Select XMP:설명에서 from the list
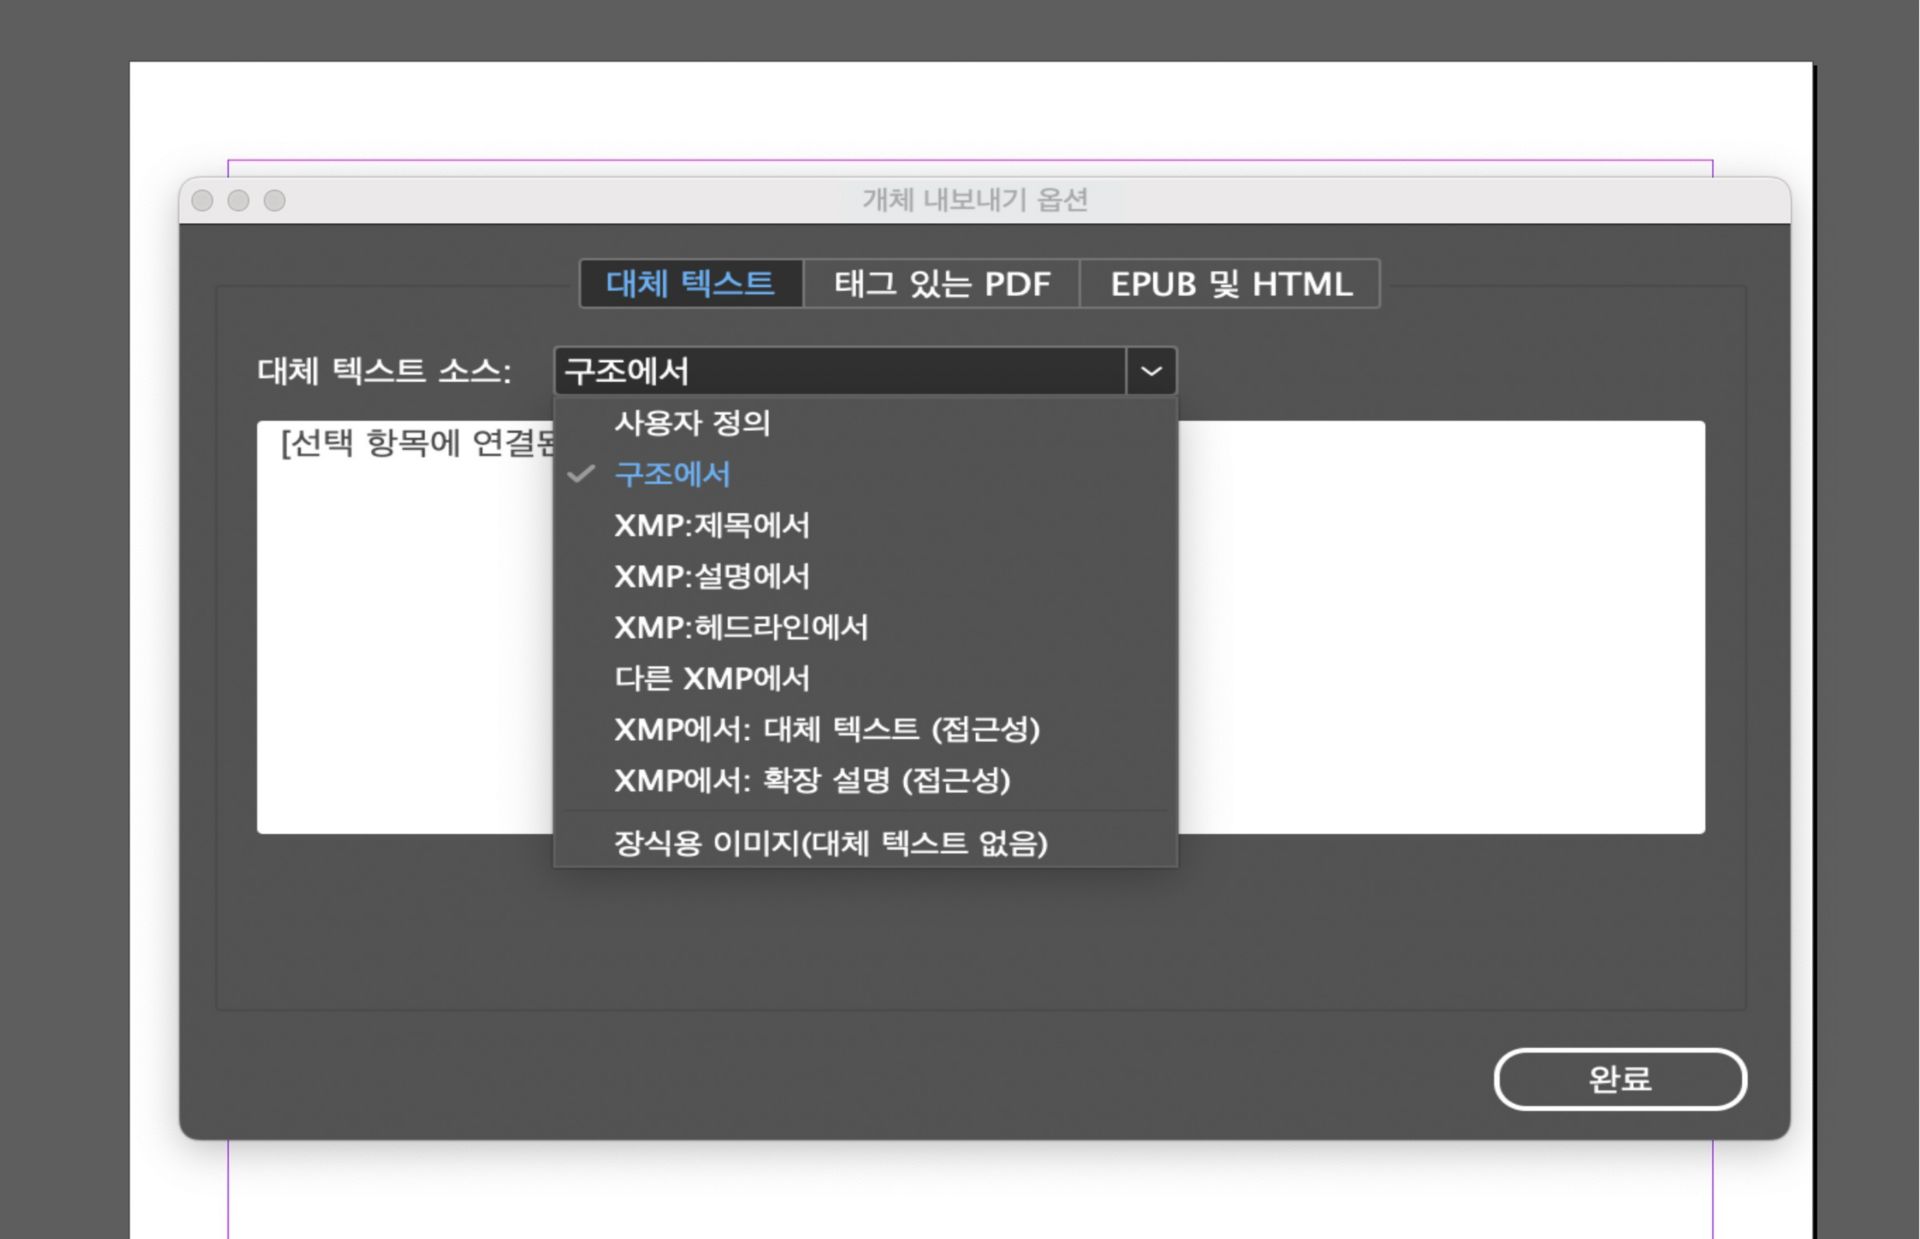1920x1239 pixels. pos(712,577)
